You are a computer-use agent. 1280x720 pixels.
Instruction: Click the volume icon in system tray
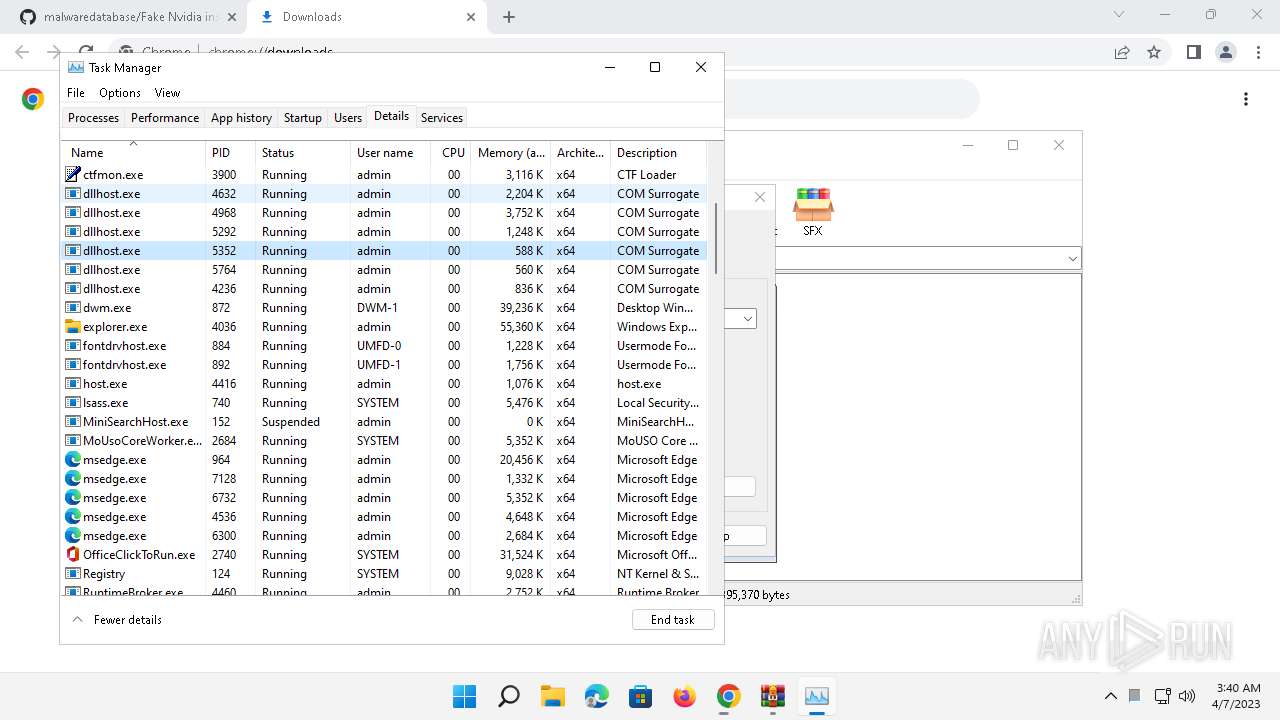(1187, 696)
